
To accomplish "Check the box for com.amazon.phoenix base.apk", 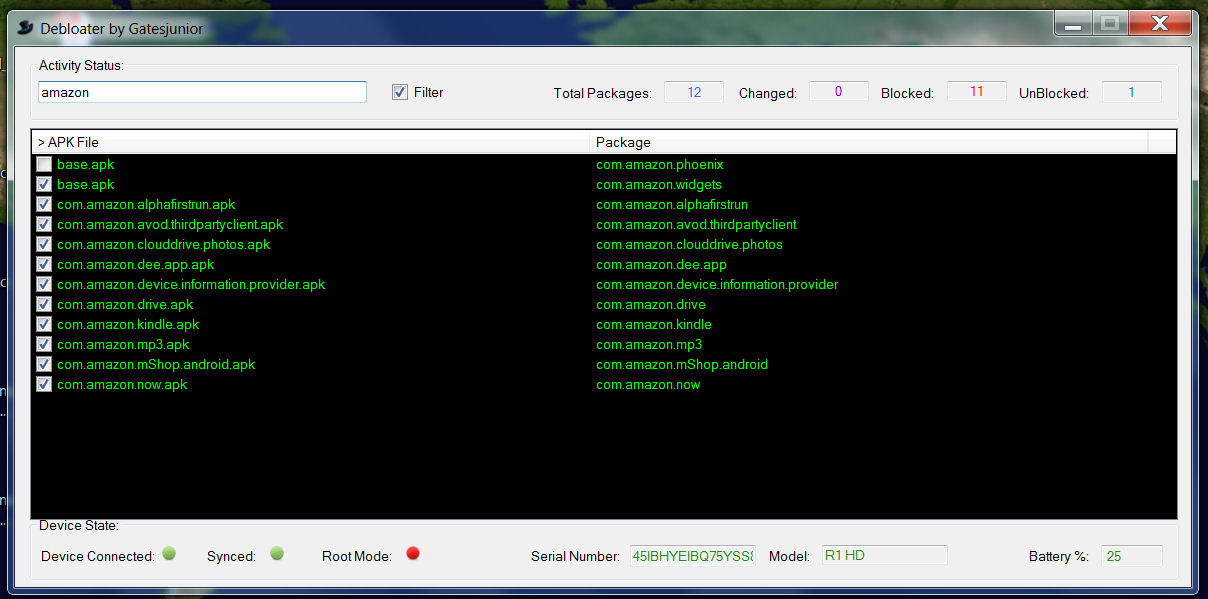I will [x=44, y=164].
